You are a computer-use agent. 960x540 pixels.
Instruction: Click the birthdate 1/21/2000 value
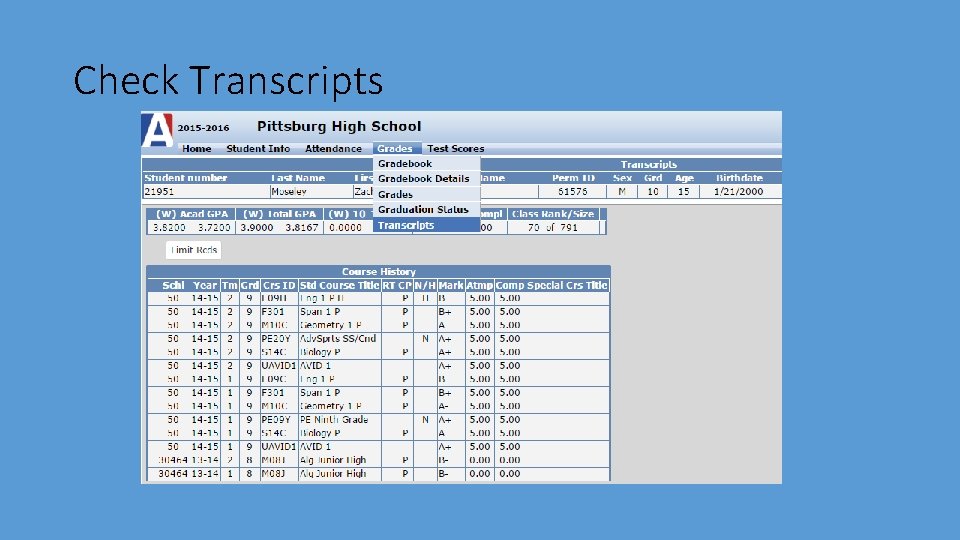738,192
